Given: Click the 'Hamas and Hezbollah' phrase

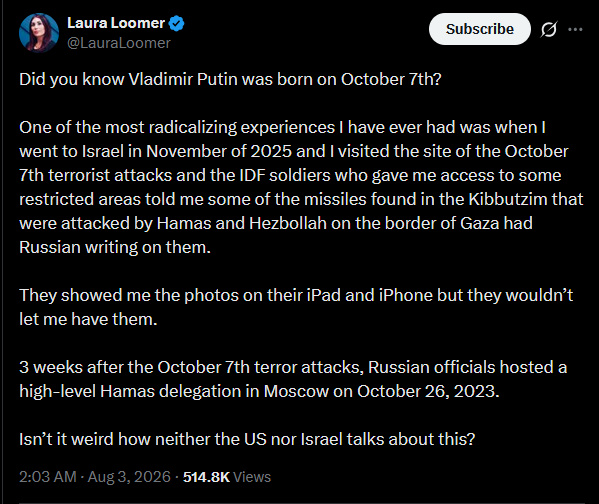Looking at the screenshot, I should (x=241, y=223).
